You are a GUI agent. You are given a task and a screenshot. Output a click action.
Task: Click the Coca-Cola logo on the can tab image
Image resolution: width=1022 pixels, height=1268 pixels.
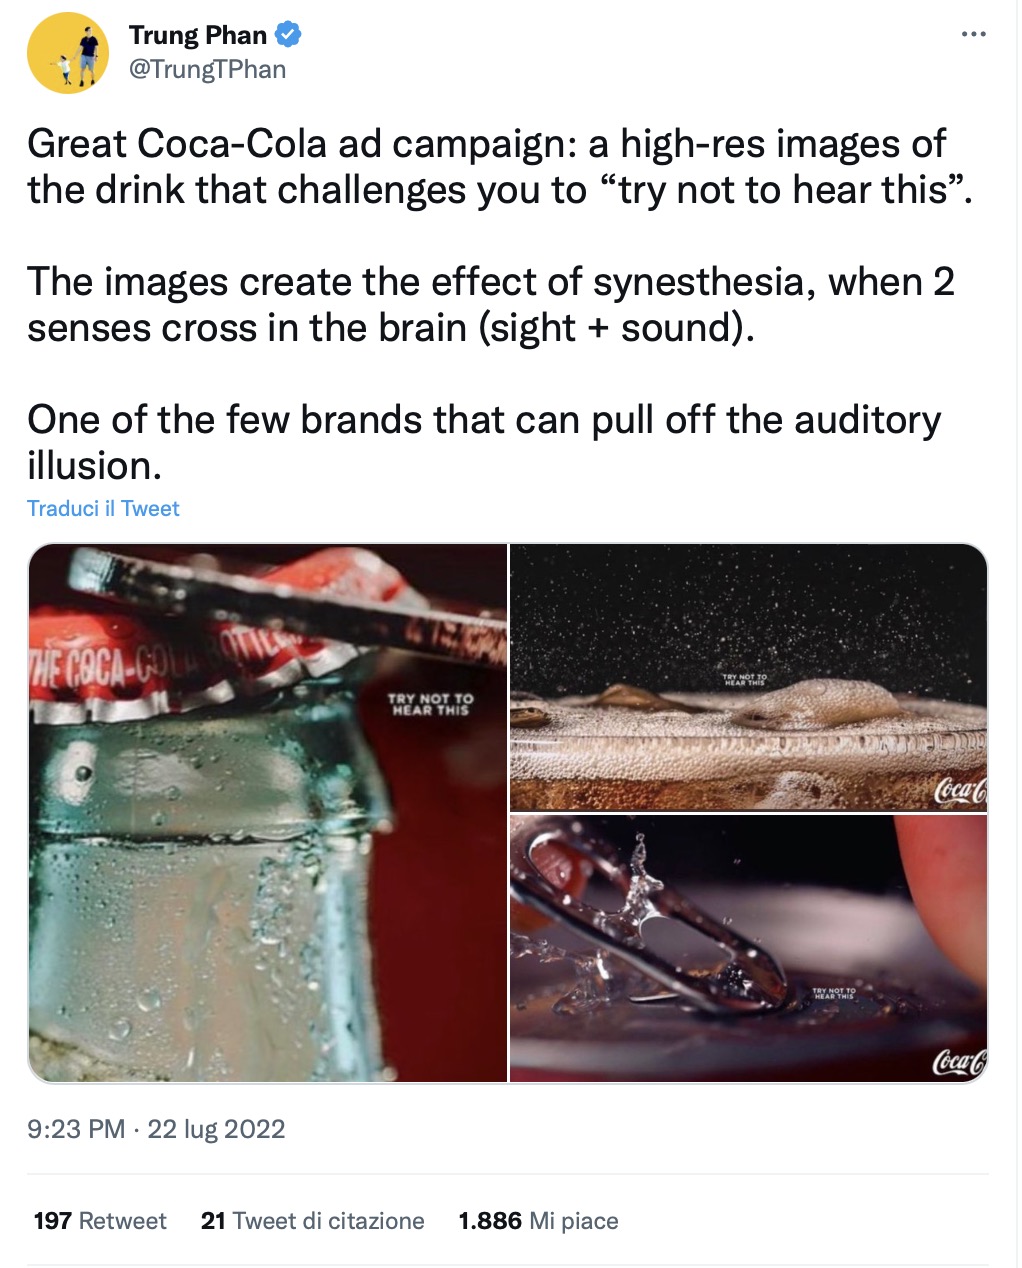960,1061
